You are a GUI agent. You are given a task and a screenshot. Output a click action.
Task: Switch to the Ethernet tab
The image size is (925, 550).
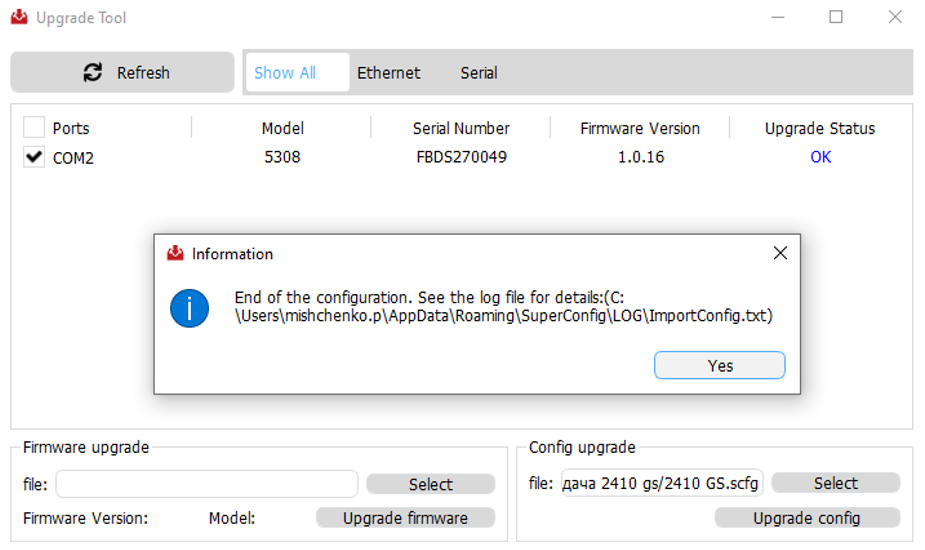pos(389,73)
